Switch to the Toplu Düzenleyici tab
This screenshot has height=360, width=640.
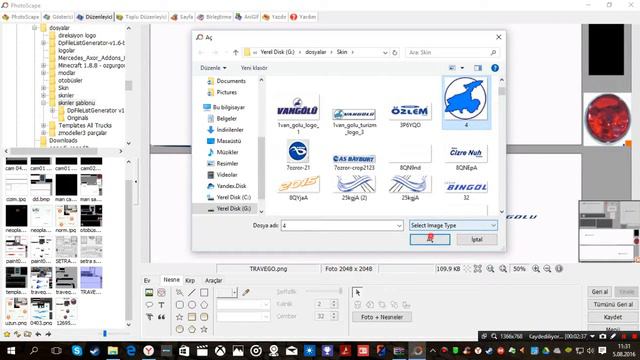point(142,17)
